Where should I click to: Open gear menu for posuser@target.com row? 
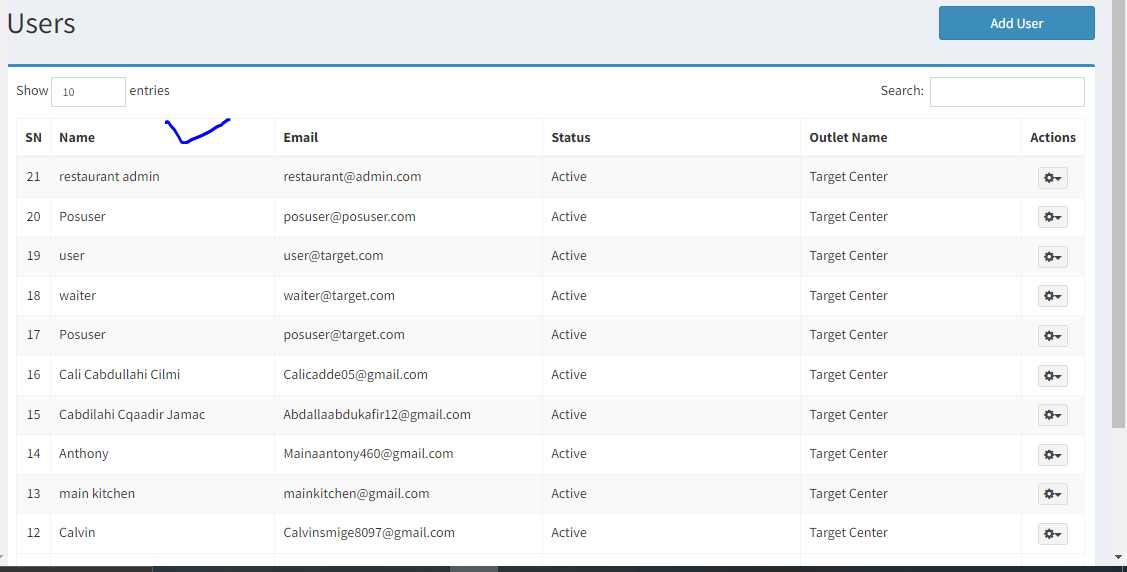(x=1052, y=336)
